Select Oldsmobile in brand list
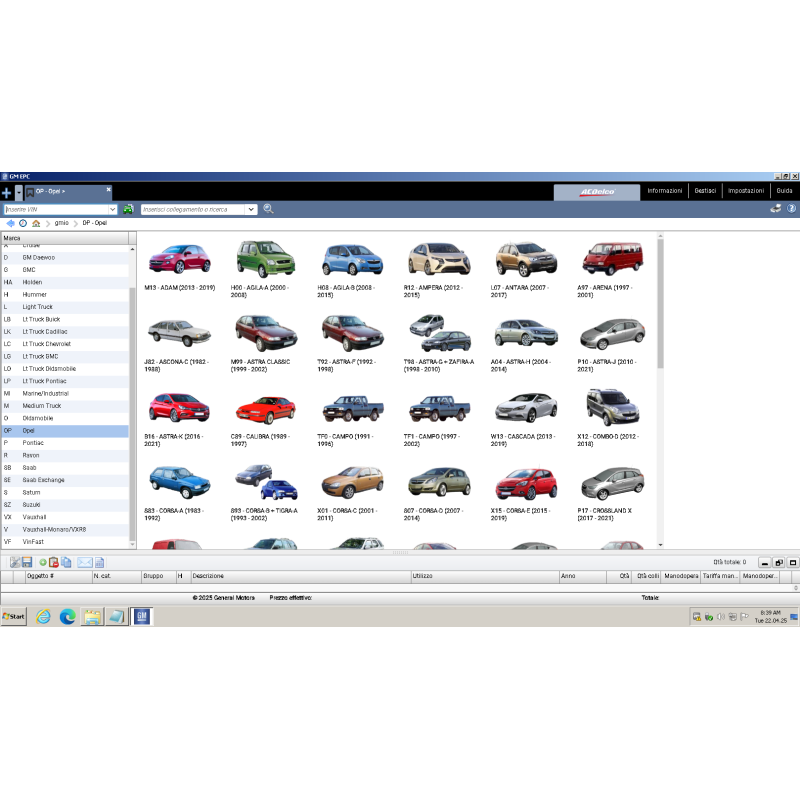 tap(65, 418)
